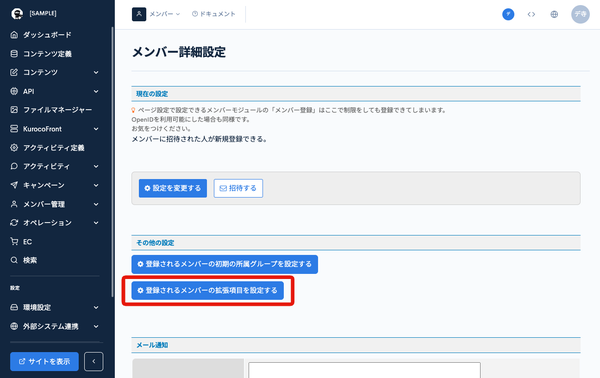Screen dimensions: 600x378
Task: Click the API globe icon in sidebar
Action: [14, 91]
